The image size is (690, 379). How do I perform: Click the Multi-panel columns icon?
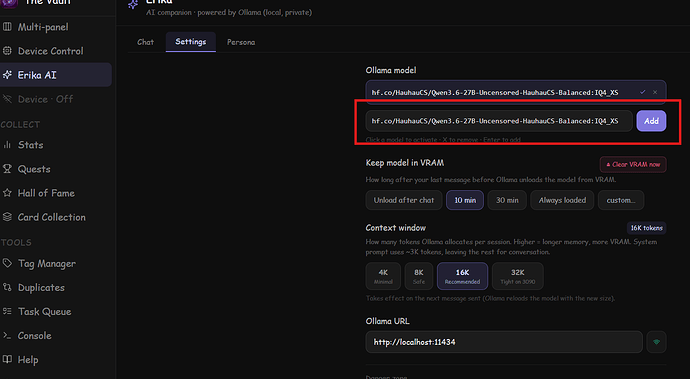[7, 27]
